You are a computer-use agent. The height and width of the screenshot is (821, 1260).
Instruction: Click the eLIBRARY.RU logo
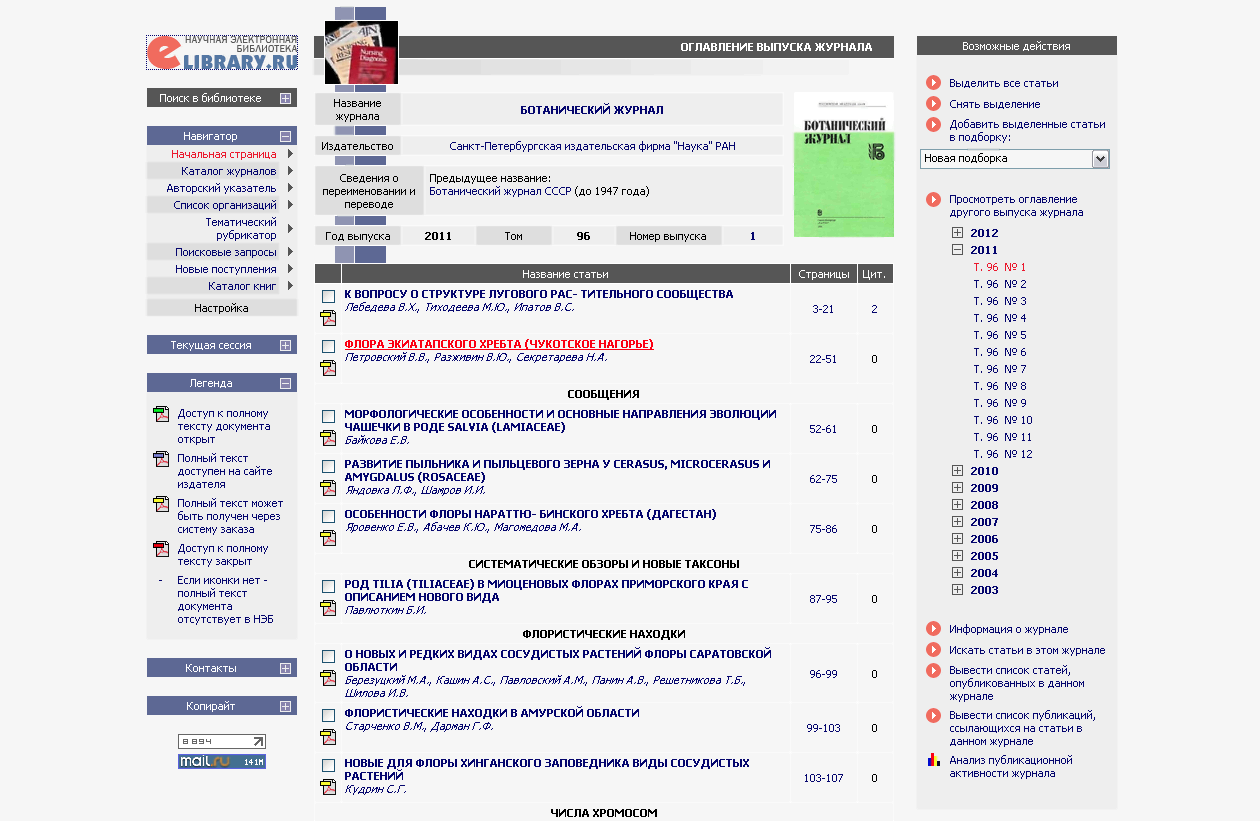[x=222, y=53]
